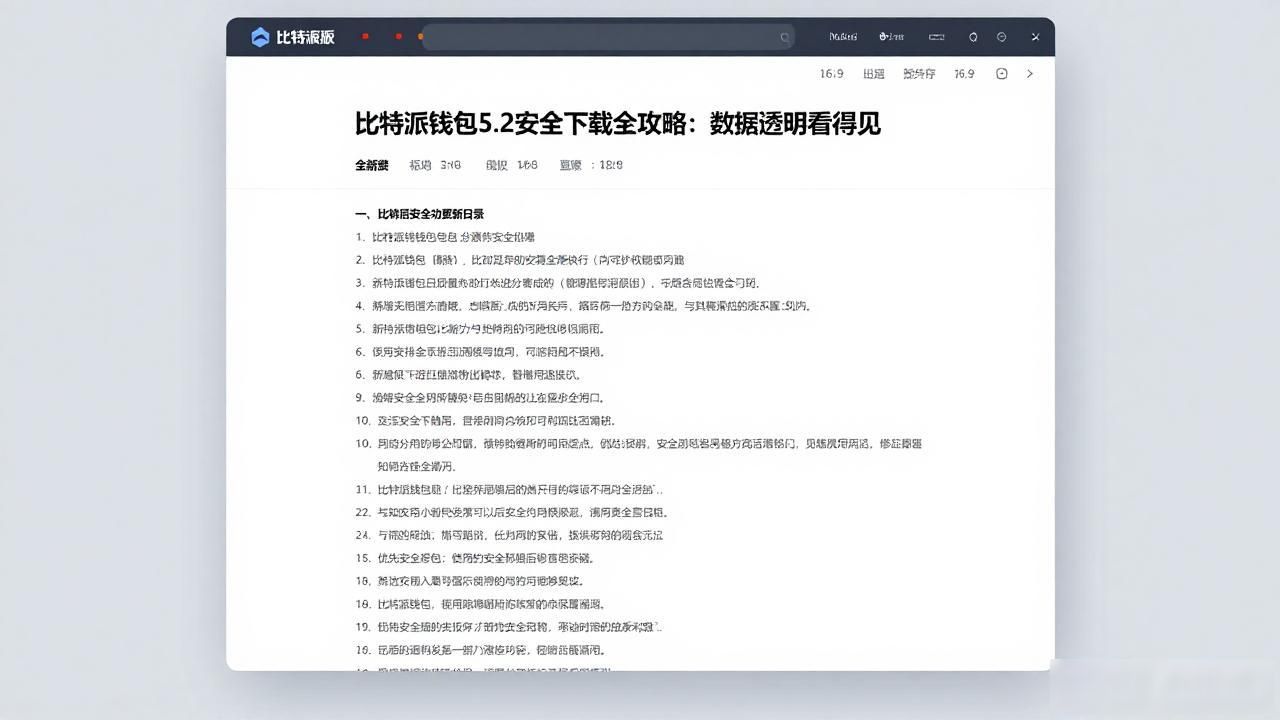The height and width of the screenshot is (720, 1280).
Task: Click the magnifier icon inside the search field
Action: click(x=785, y=38)
